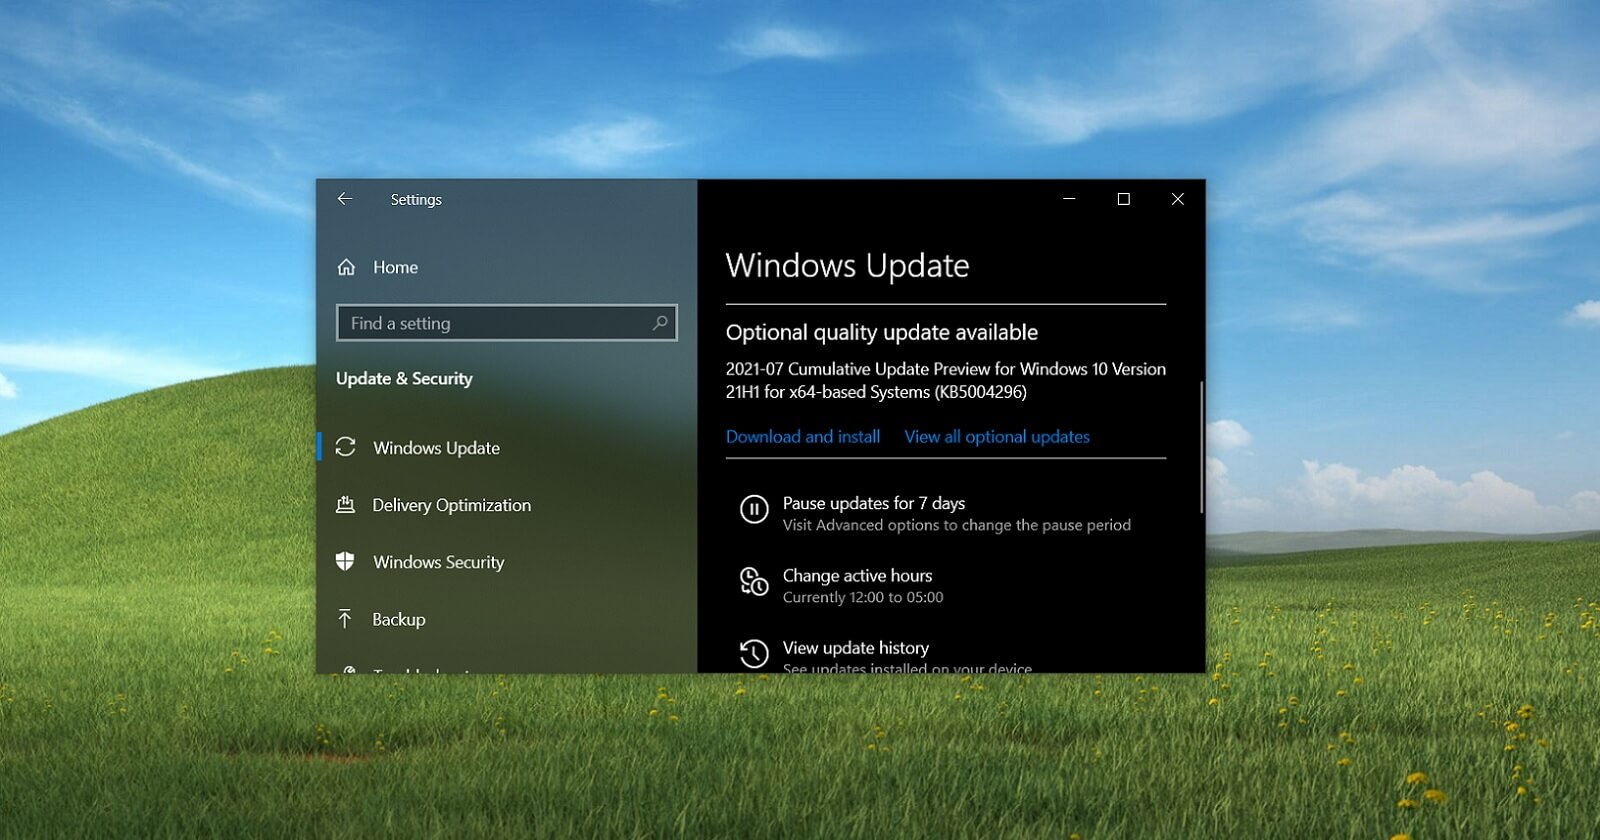Click the KB5004296 cumulative update description
Image resolution: width=1600 pixels, height=840 pixels.
[946, 380]
